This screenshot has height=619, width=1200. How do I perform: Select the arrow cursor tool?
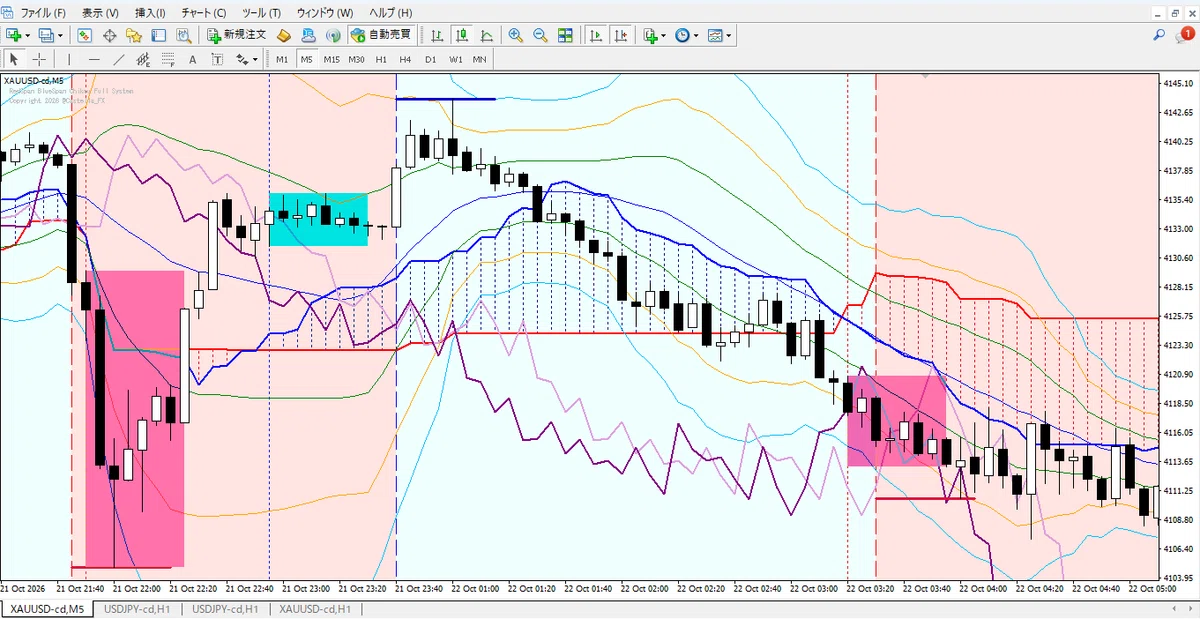[x=14, y=59]
